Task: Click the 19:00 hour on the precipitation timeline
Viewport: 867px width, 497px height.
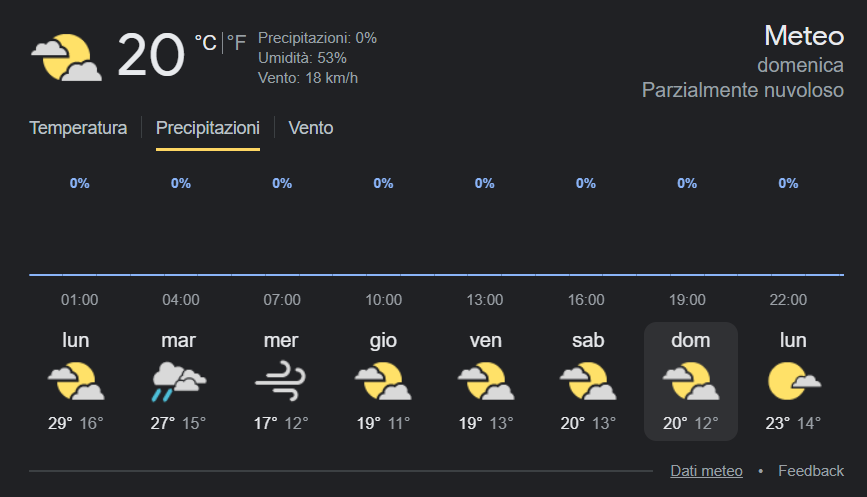Action: click(687, 300)
